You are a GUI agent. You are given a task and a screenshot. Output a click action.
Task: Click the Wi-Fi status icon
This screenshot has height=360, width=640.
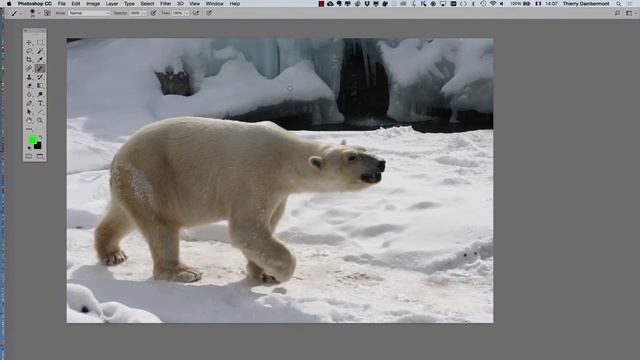pos(493,4)
